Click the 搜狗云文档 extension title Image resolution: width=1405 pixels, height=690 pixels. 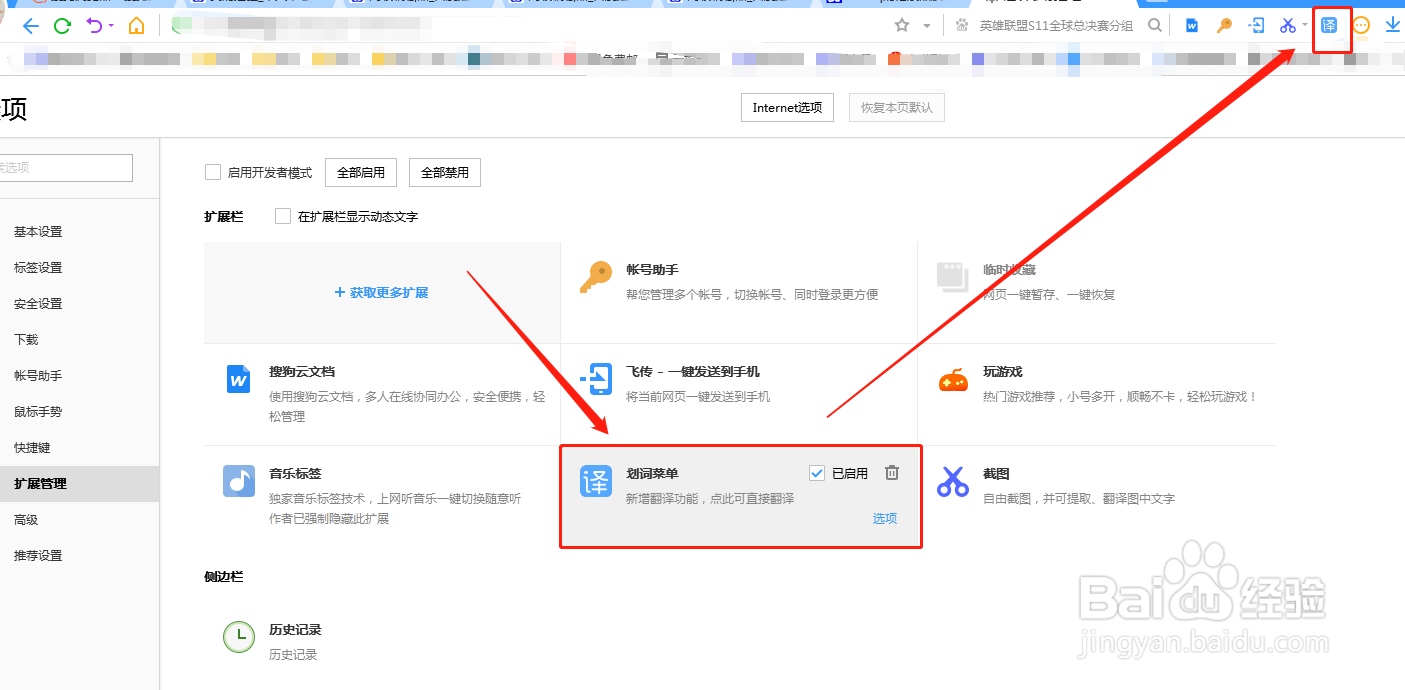click(302, 372)
